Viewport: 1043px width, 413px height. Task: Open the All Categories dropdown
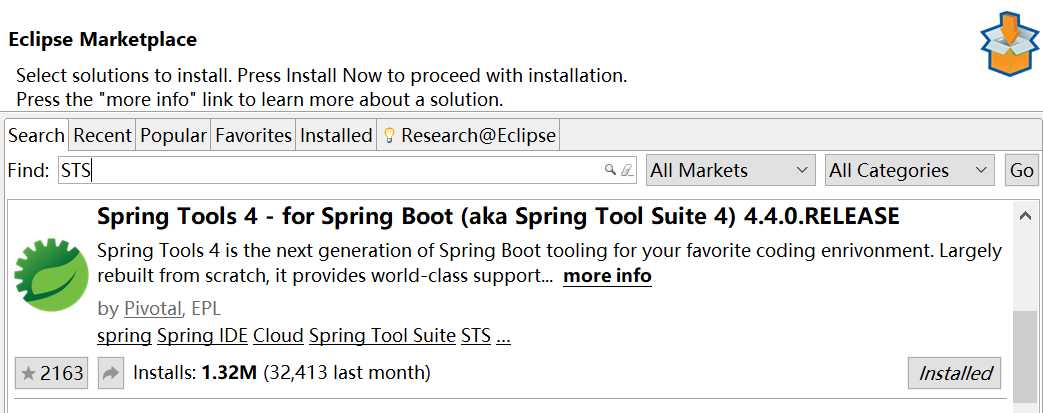click(x=909, y=170)
